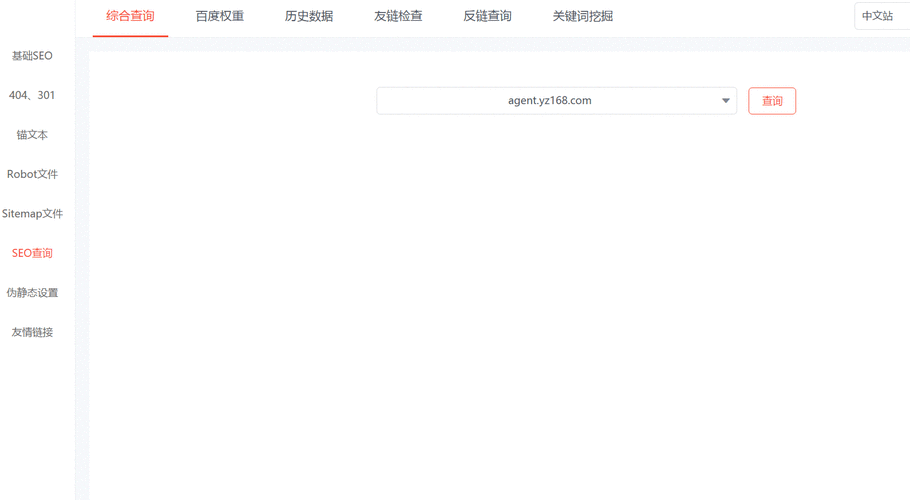
Task: Expand the domain dropdown arrow
Action: click(x=726, y=101)
